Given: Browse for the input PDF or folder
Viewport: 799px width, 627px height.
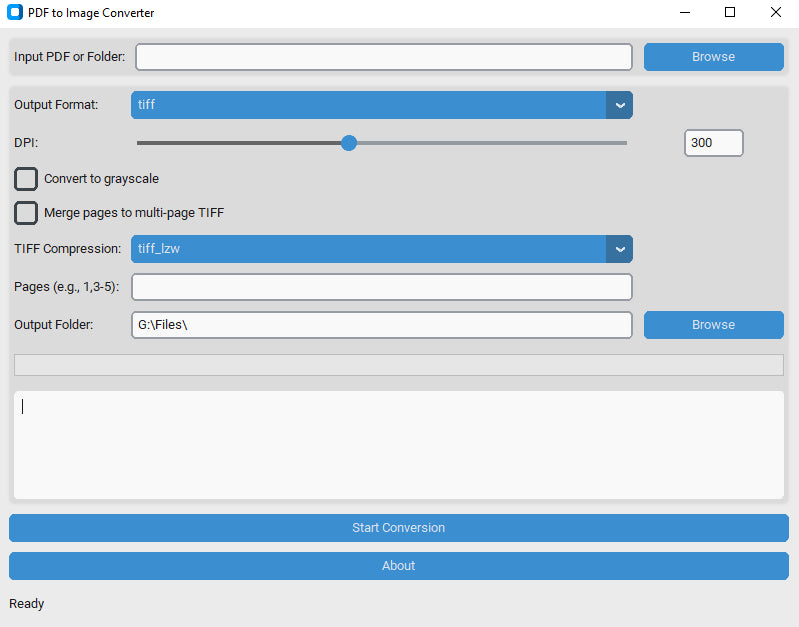Looking at the screenshot, I should pos(713,57).
